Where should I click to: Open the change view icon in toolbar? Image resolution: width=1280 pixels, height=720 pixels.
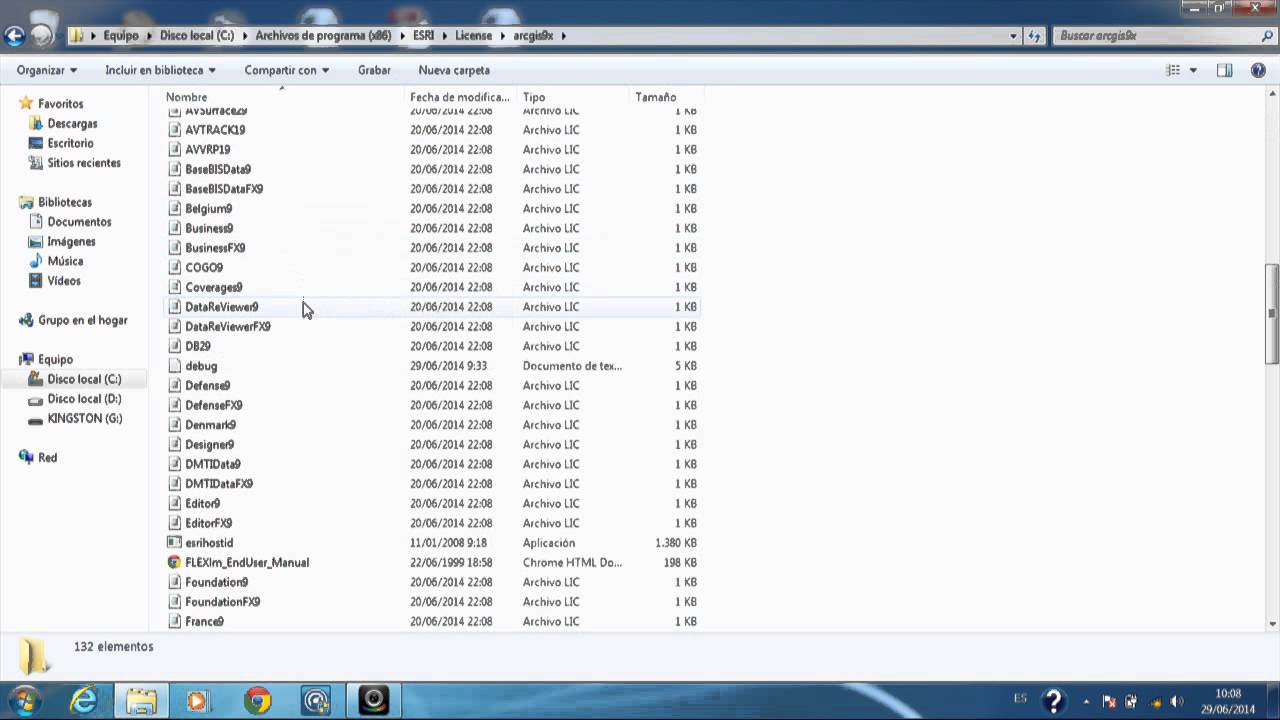pos(1174,70)
